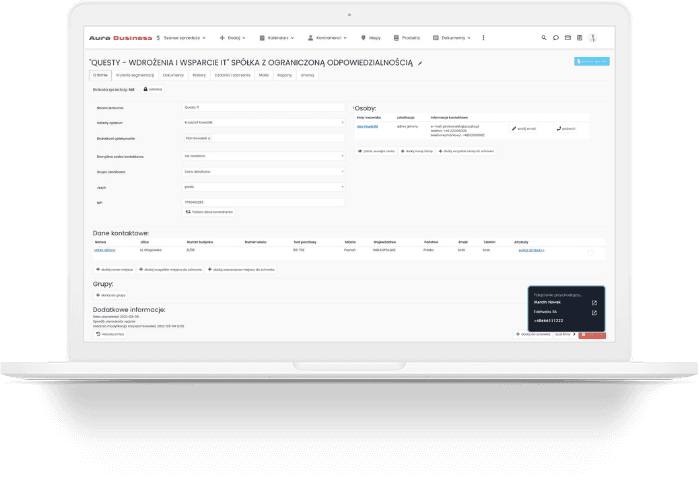The height and width of the screenshot is (482, 699).
Task: Click the lock button near Blokada sprzedaży
Action: pyautogui.click(x=152, y=90)
